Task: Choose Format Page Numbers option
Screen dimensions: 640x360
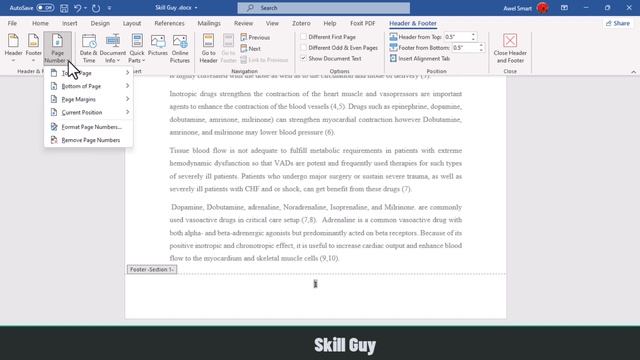Action: 89,127
